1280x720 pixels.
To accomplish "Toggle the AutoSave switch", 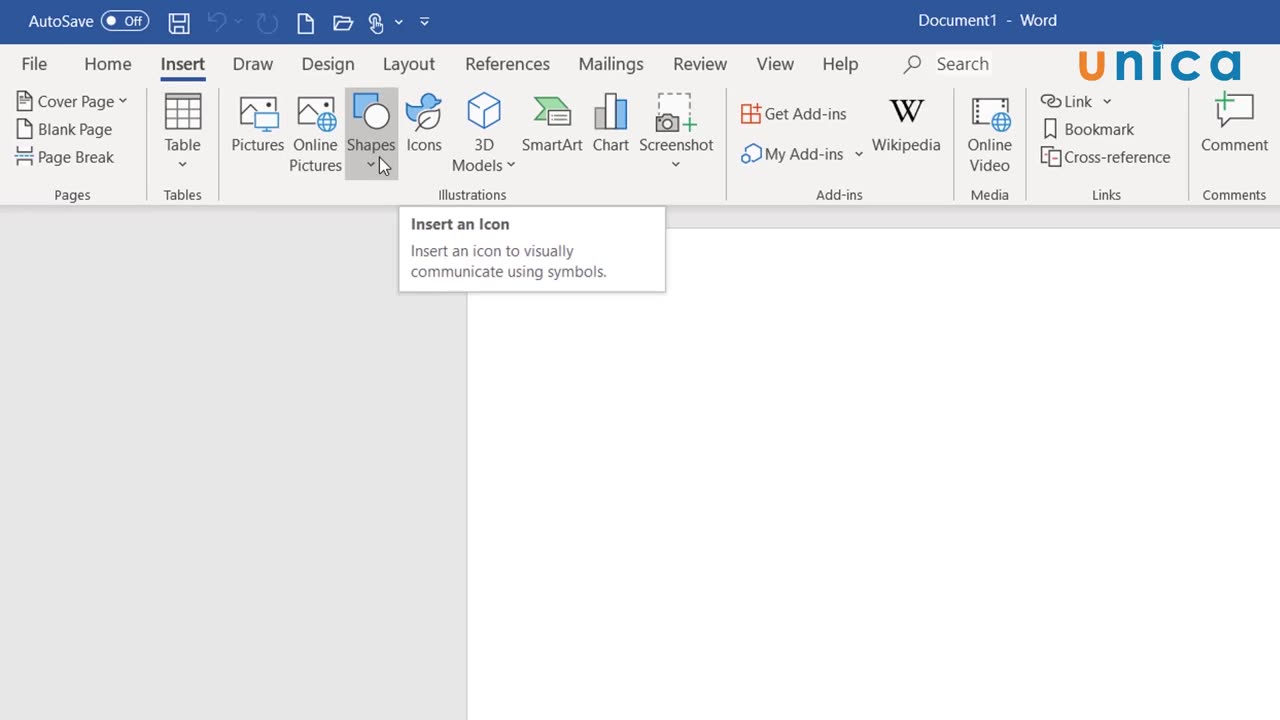I will [124, 21].
